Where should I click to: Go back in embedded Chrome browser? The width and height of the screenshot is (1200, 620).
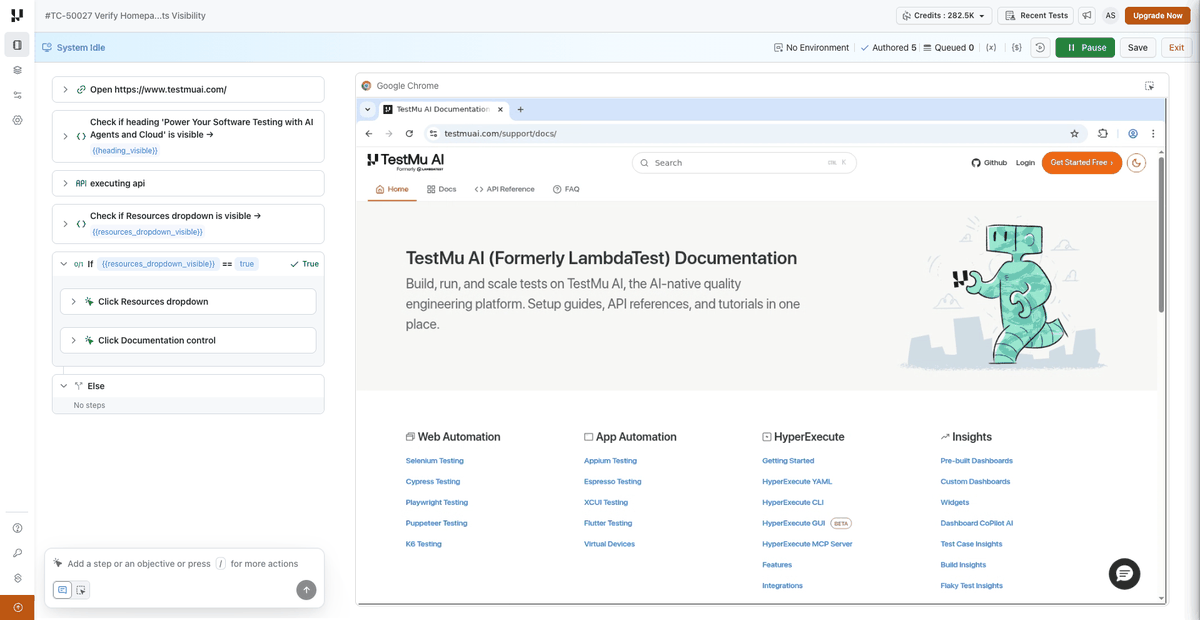tap(368, 133)
